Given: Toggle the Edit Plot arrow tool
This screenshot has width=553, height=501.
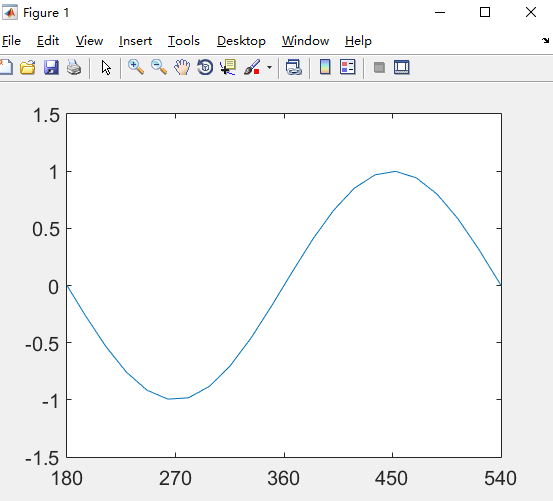Looking at the screenshot, I should point(106,67).
